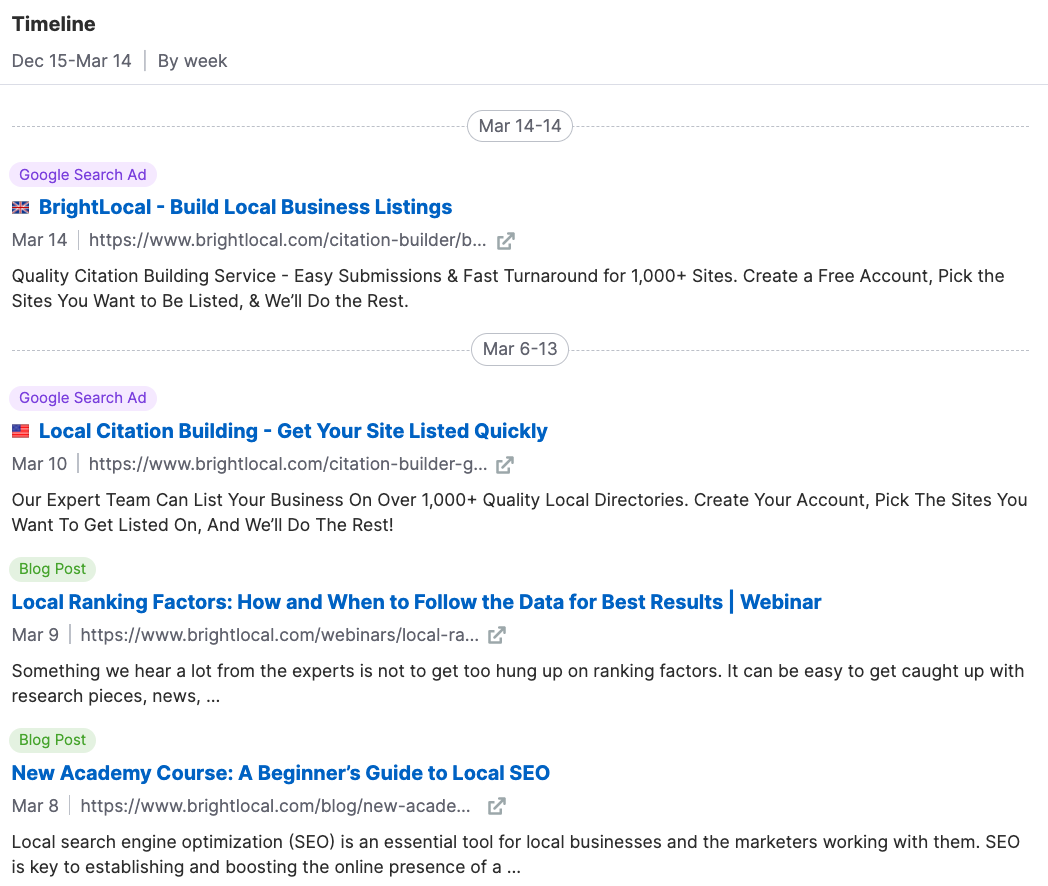Open 'New Academy Course: A Beginner's Guide to Local SEO'
Screen dimensions: 1048x886
point(280,773)
